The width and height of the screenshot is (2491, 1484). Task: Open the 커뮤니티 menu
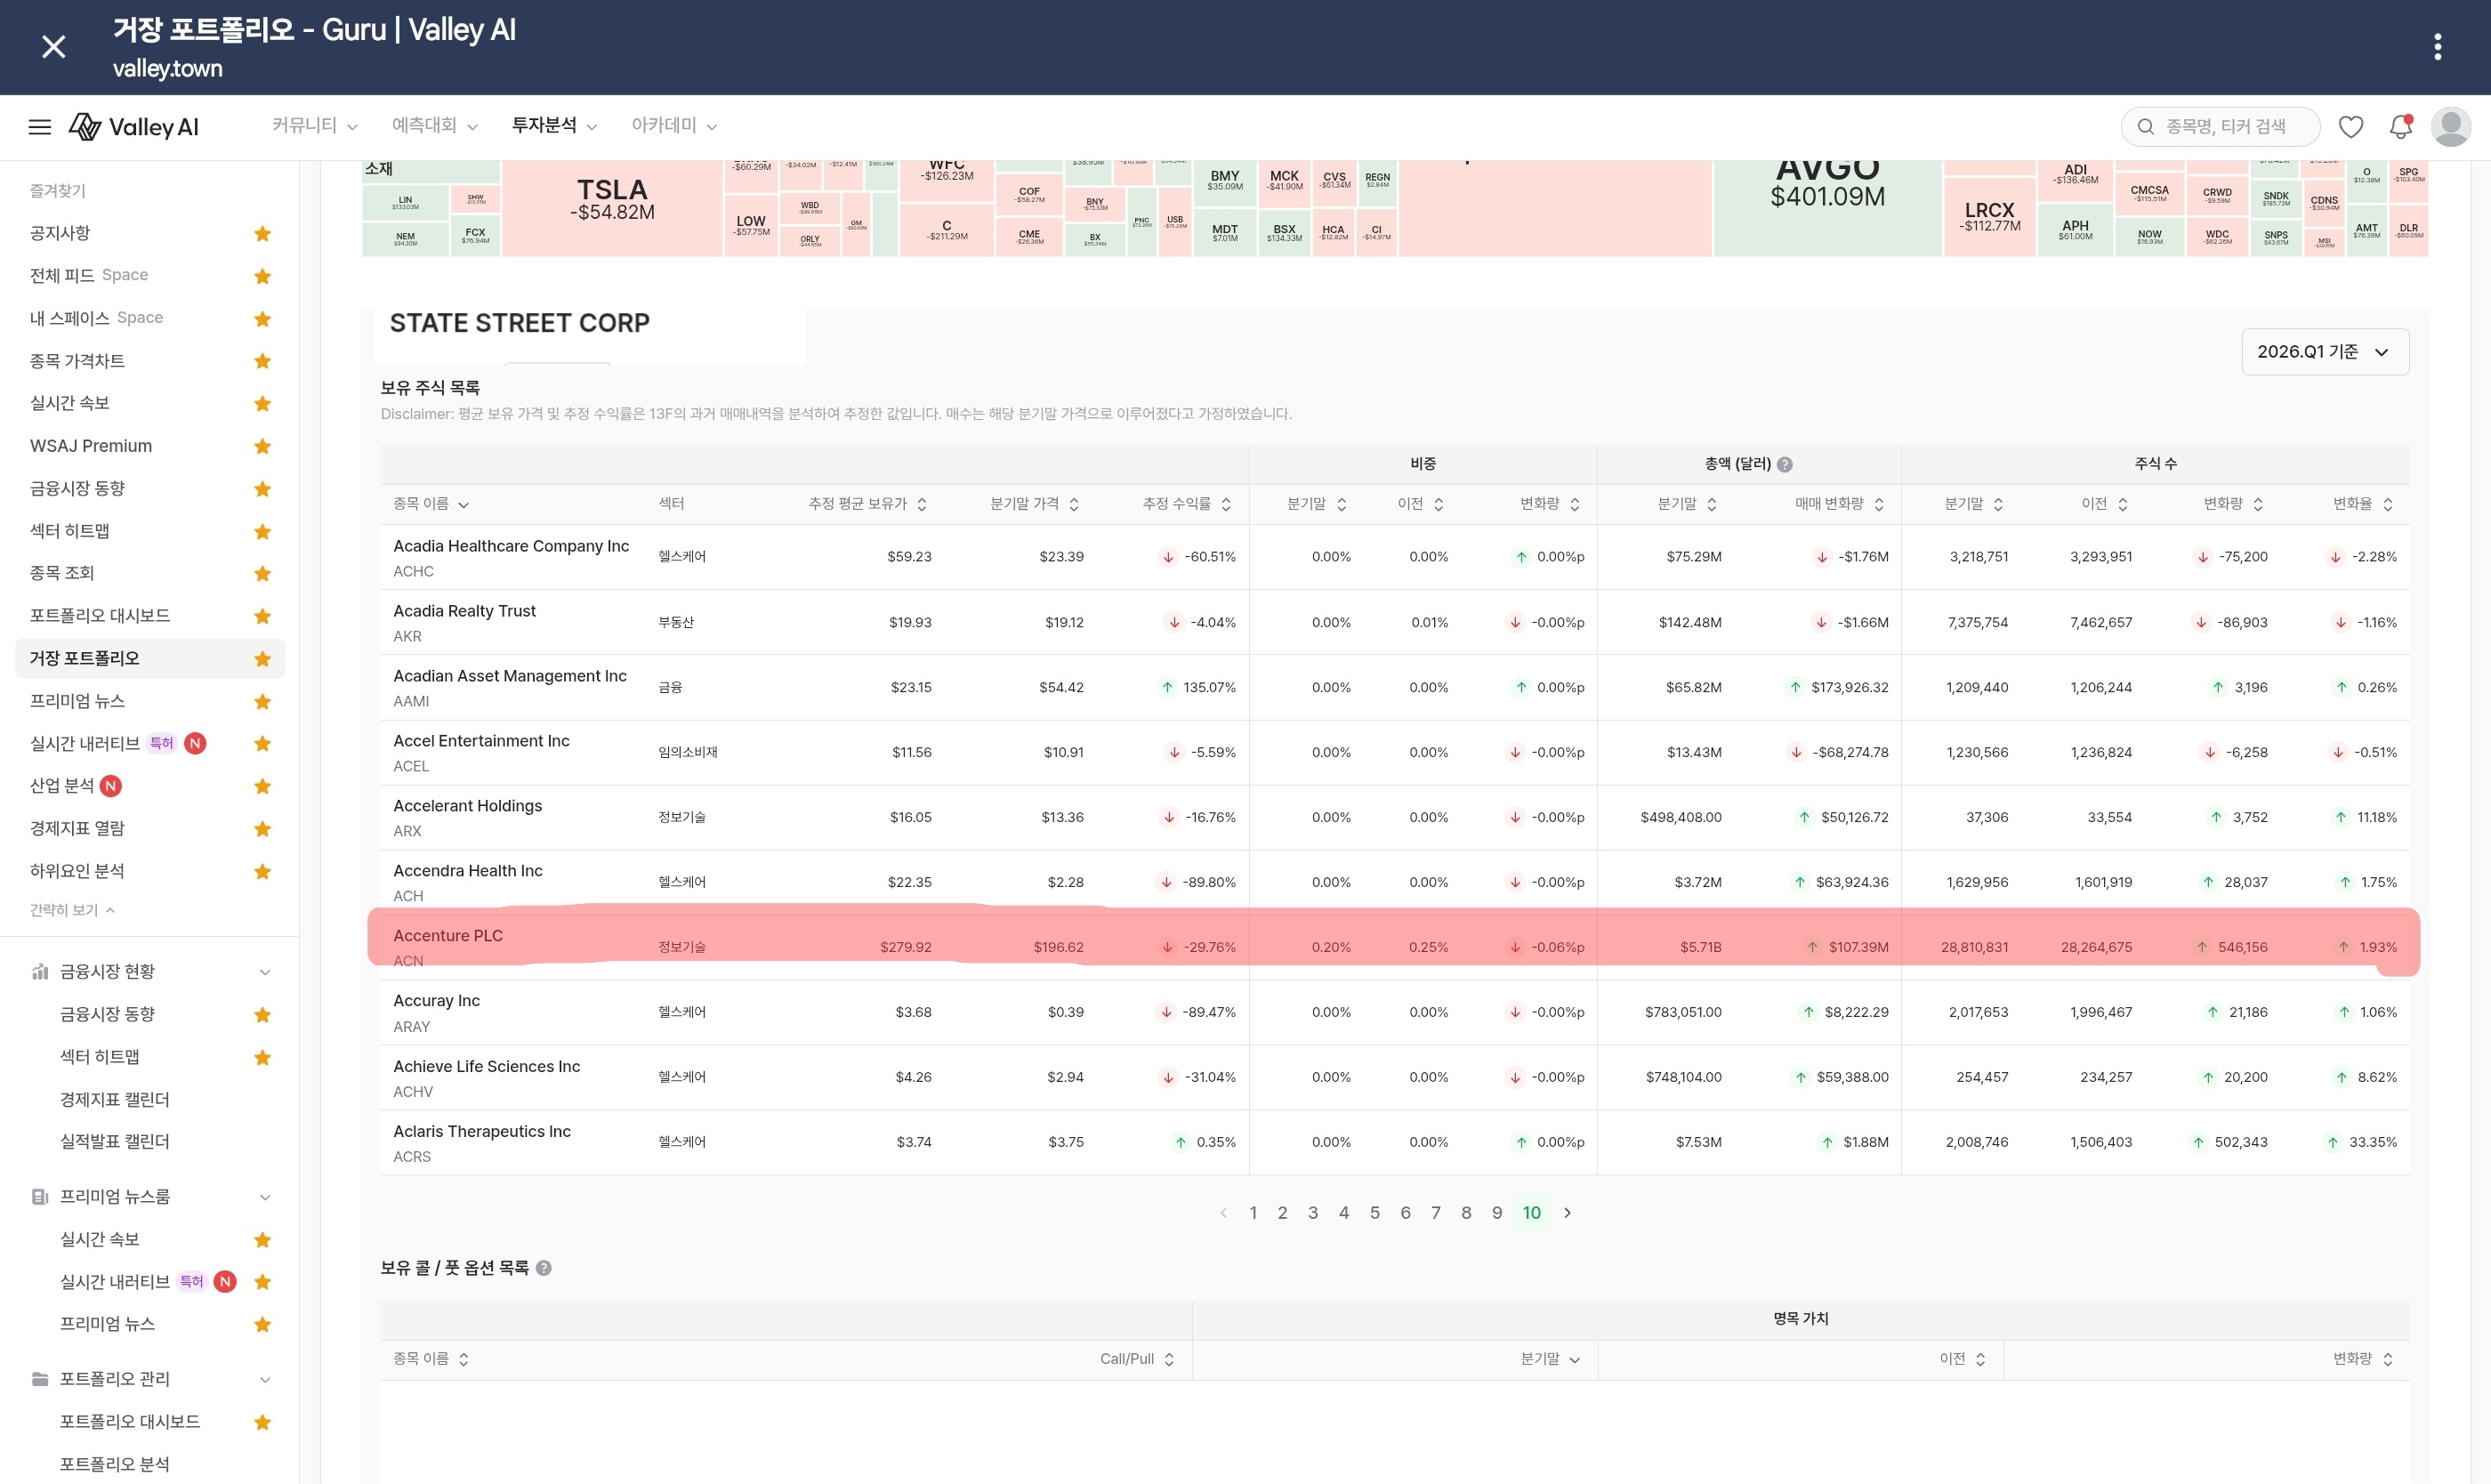pos(315,126)
